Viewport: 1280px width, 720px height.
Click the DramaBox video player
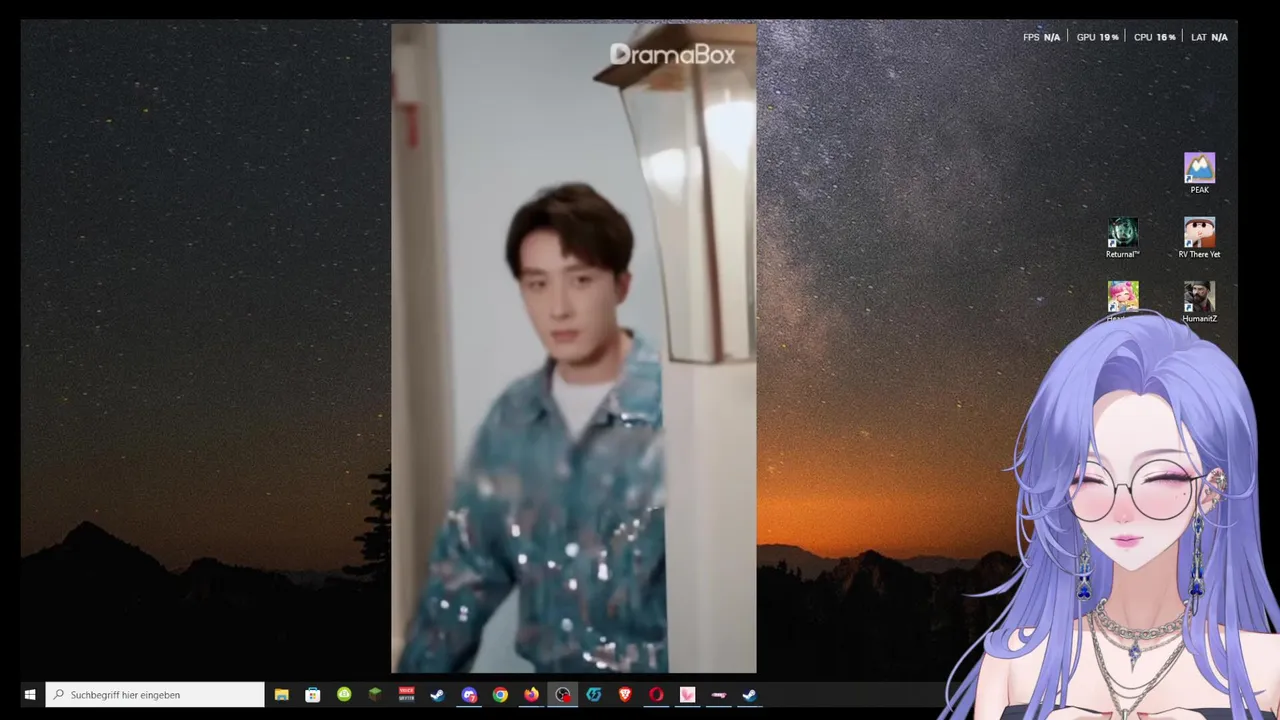pos(574,348)
